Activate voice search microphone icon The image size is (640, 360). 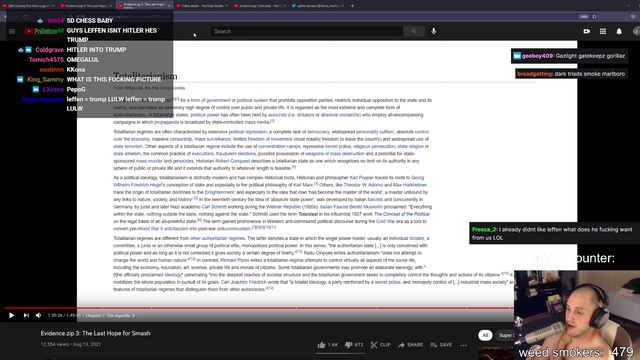tap(433, 31)
